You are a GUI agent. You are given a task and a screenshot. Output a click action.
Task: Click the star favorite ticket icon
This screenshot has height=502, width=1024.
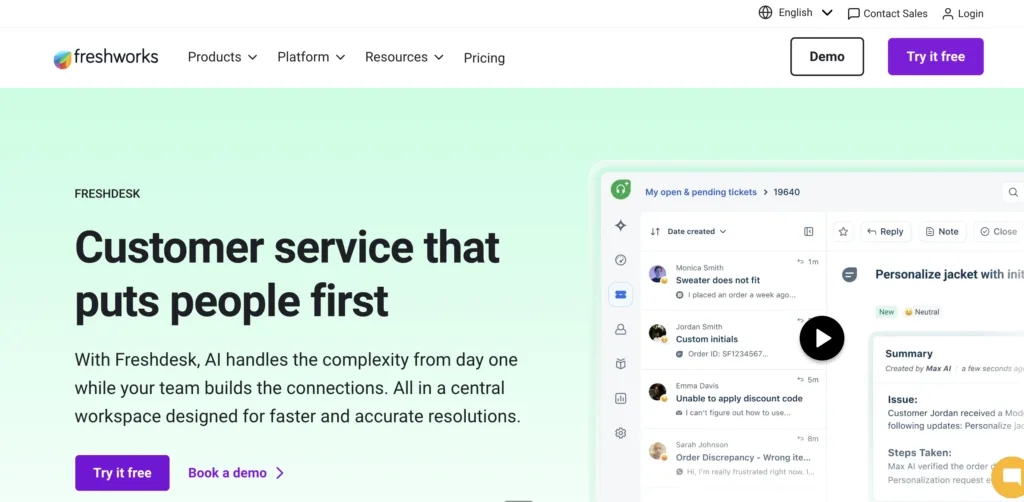[x=843, y=231]
